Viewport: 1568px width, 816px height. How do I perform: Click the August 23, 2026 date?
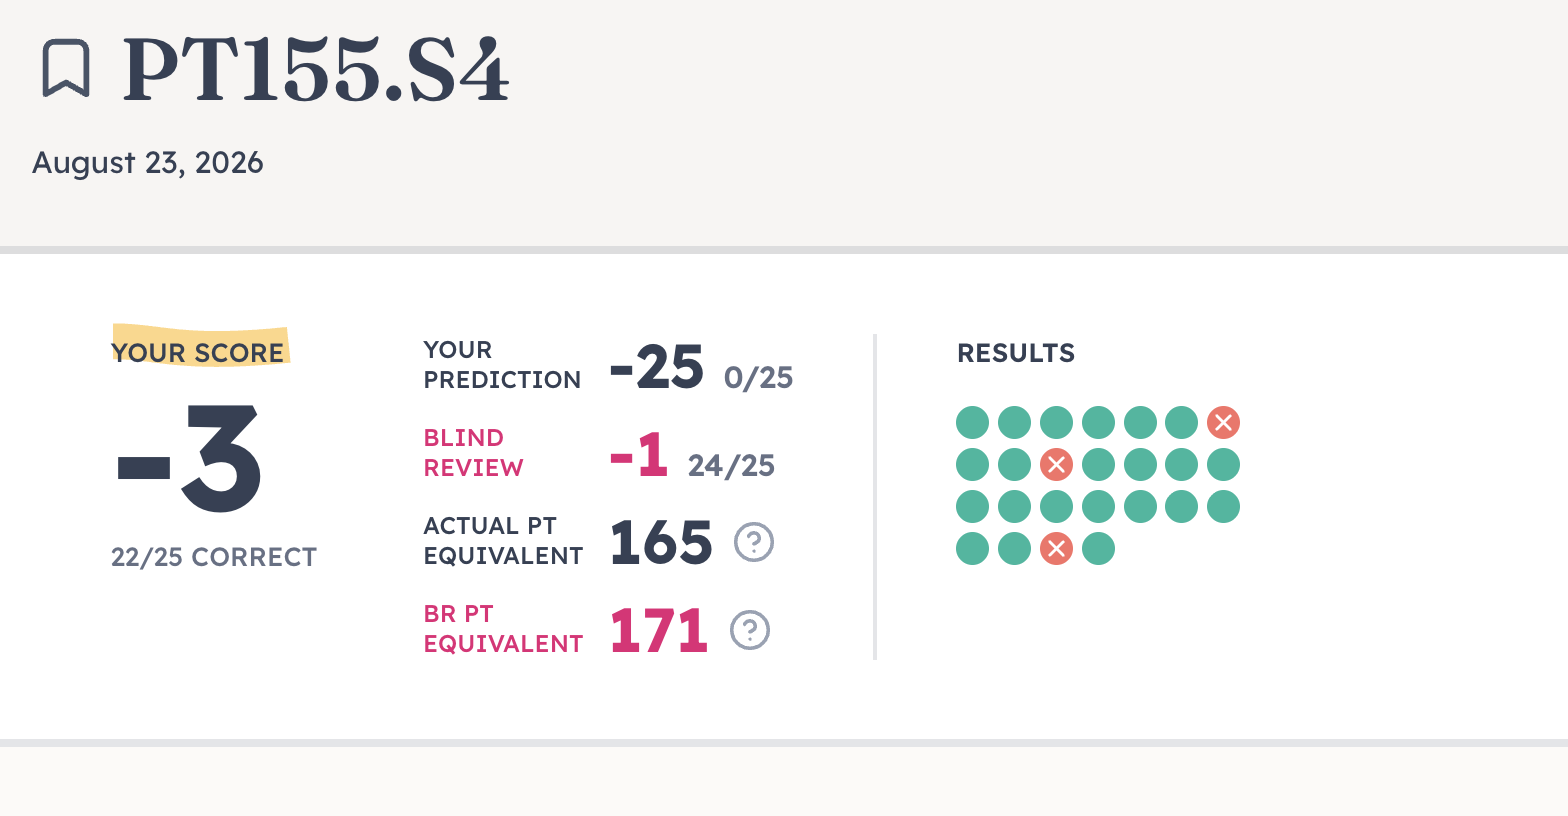click(148, 163)
